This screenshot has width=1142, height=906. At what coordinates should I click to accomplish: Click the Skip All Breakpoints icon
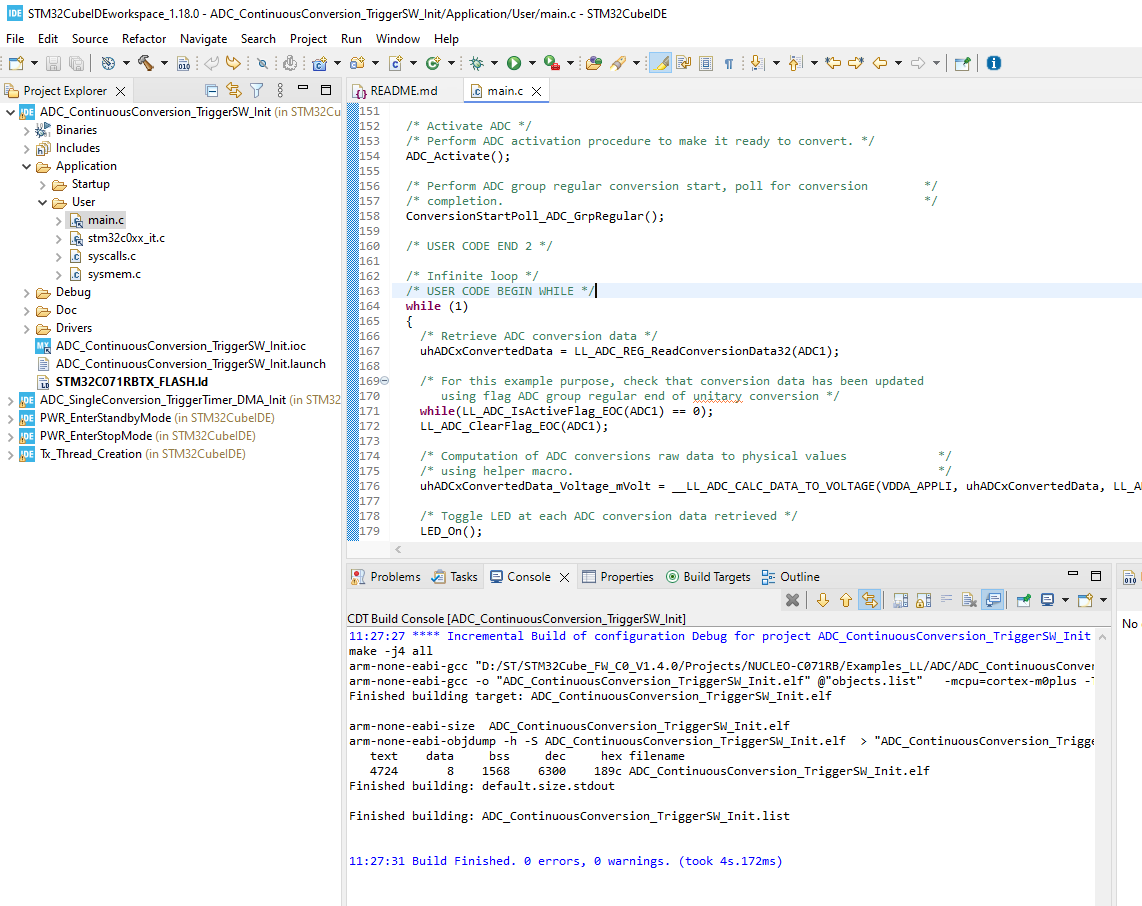[x=262, y=63]
